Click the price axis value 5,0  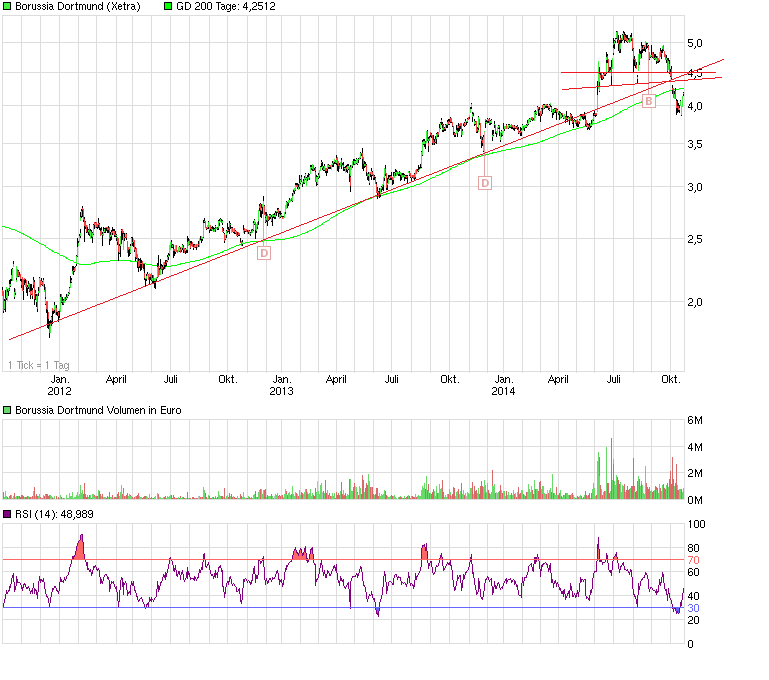point(694,43)
